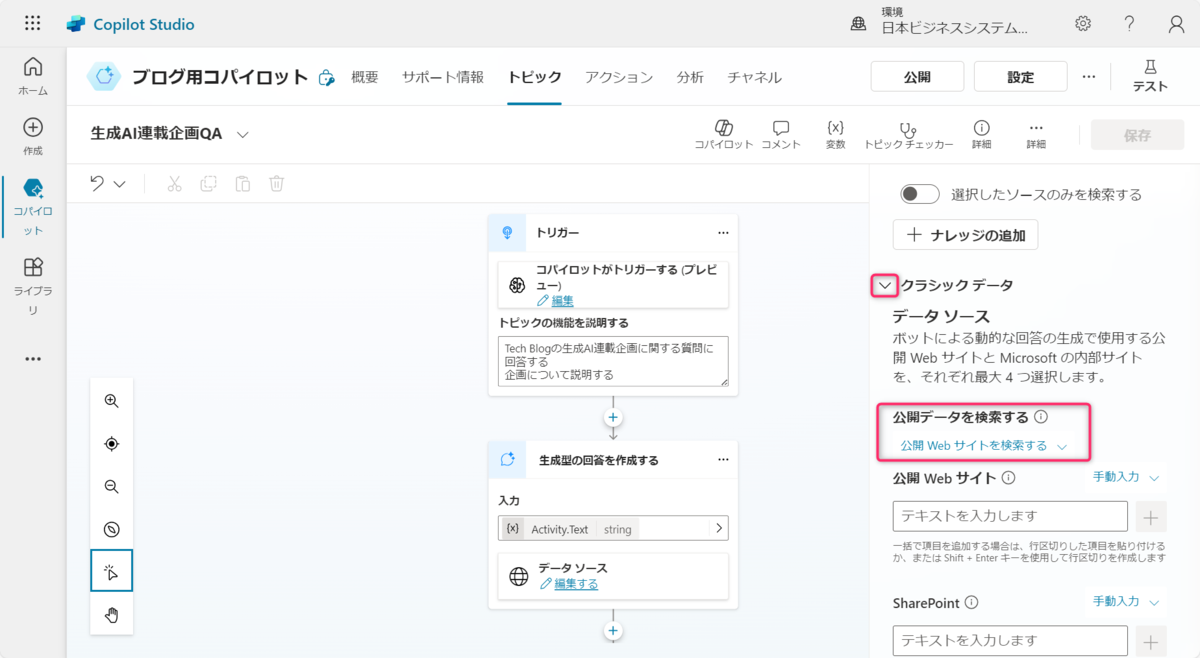Expand the Activity.Text input chevron

click(718, 528)
